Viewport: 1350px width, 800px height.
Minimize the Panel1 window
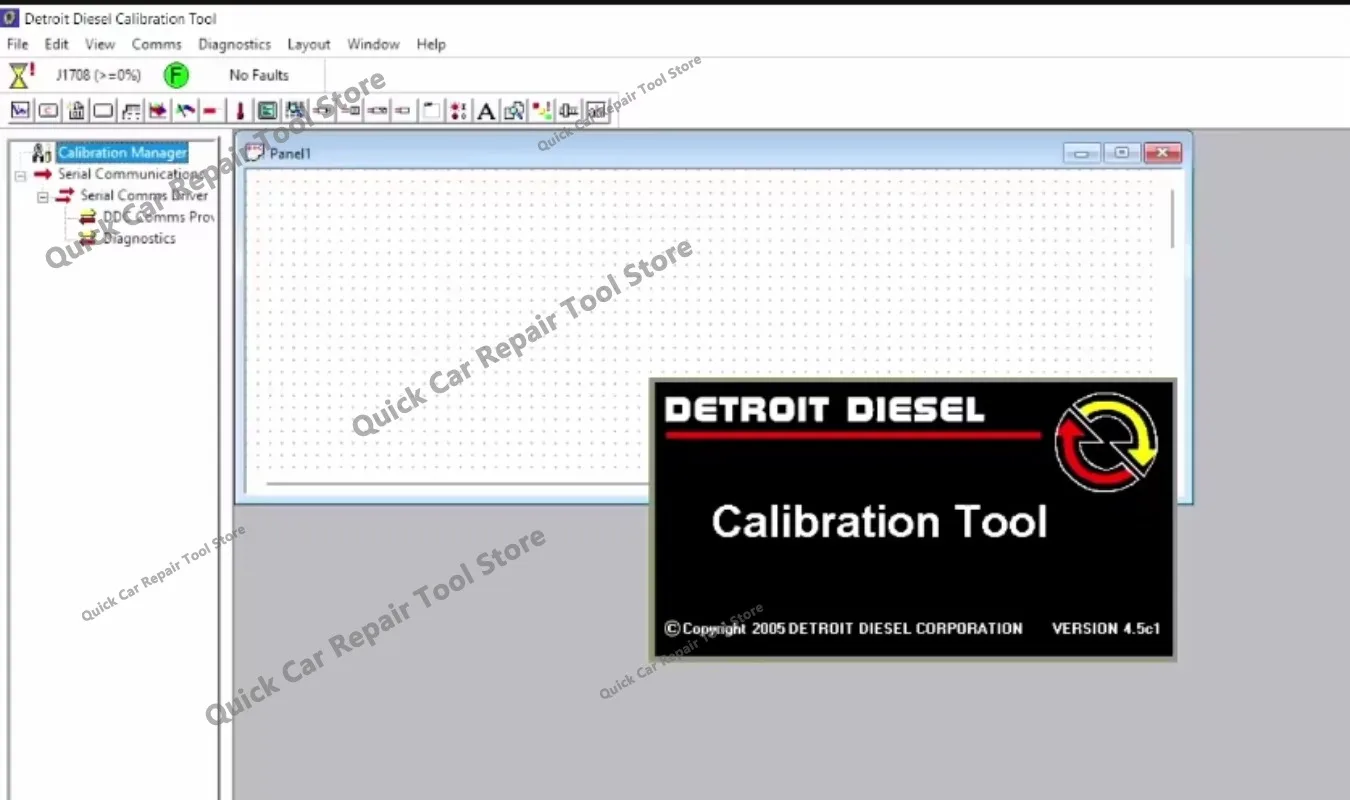tap(1081, 153)
